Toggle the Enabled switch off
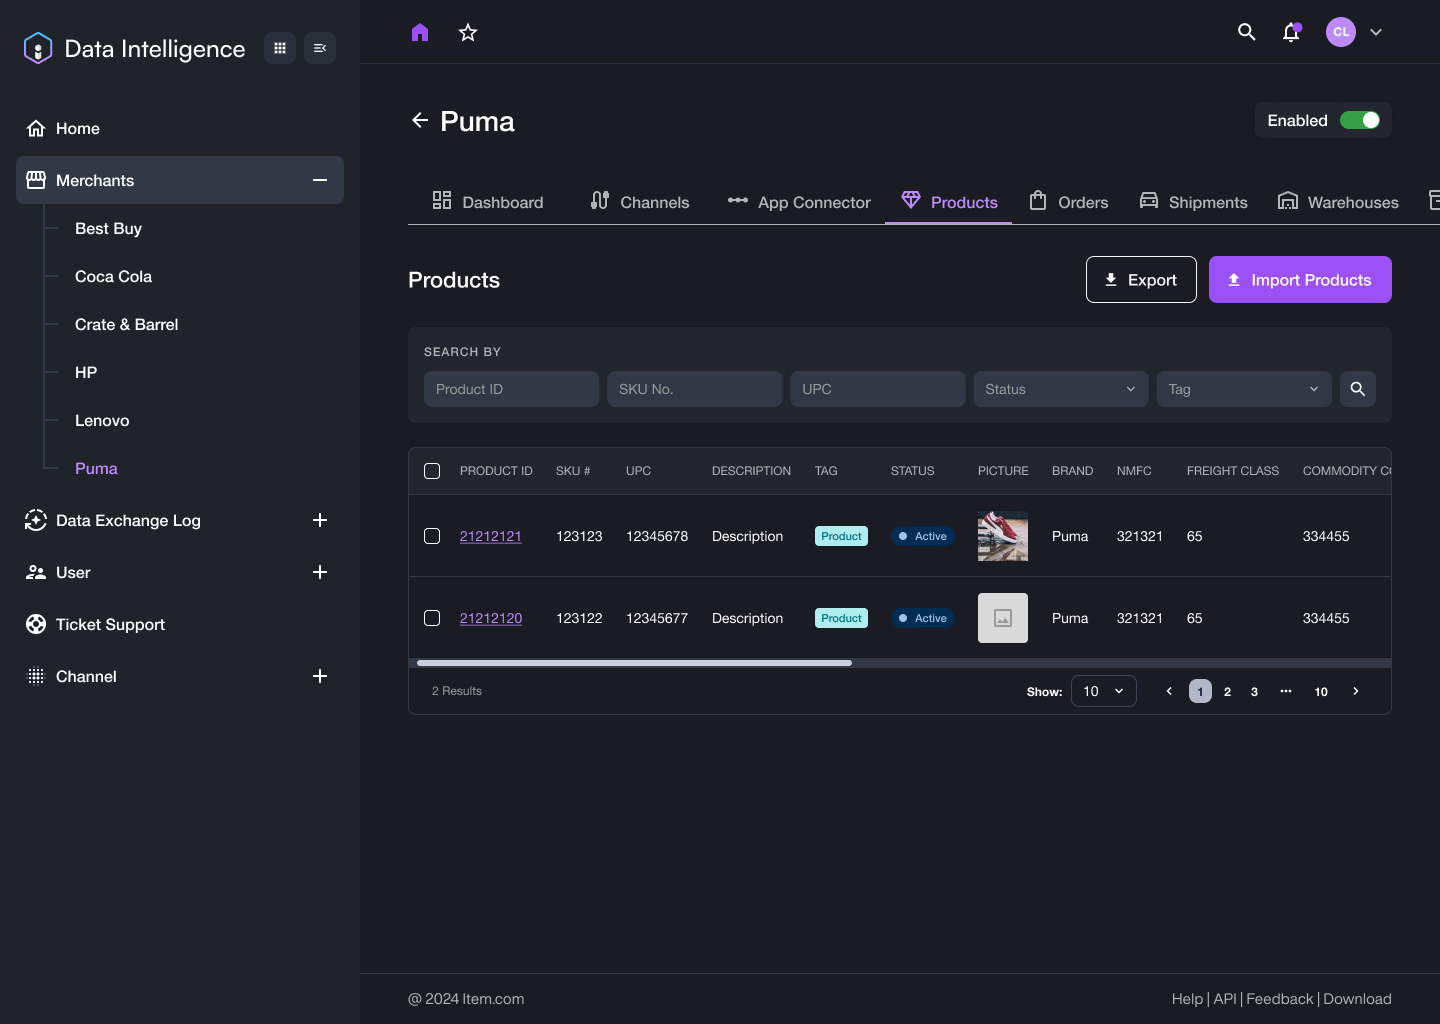Viewport: 1440px width, 1024px height. coord(1360,120)
